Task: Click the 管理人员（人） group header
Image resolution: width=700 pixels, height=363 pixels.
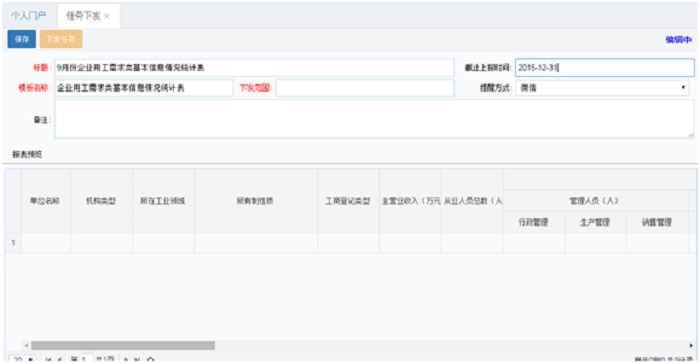Action: click(x=595, y=200)
